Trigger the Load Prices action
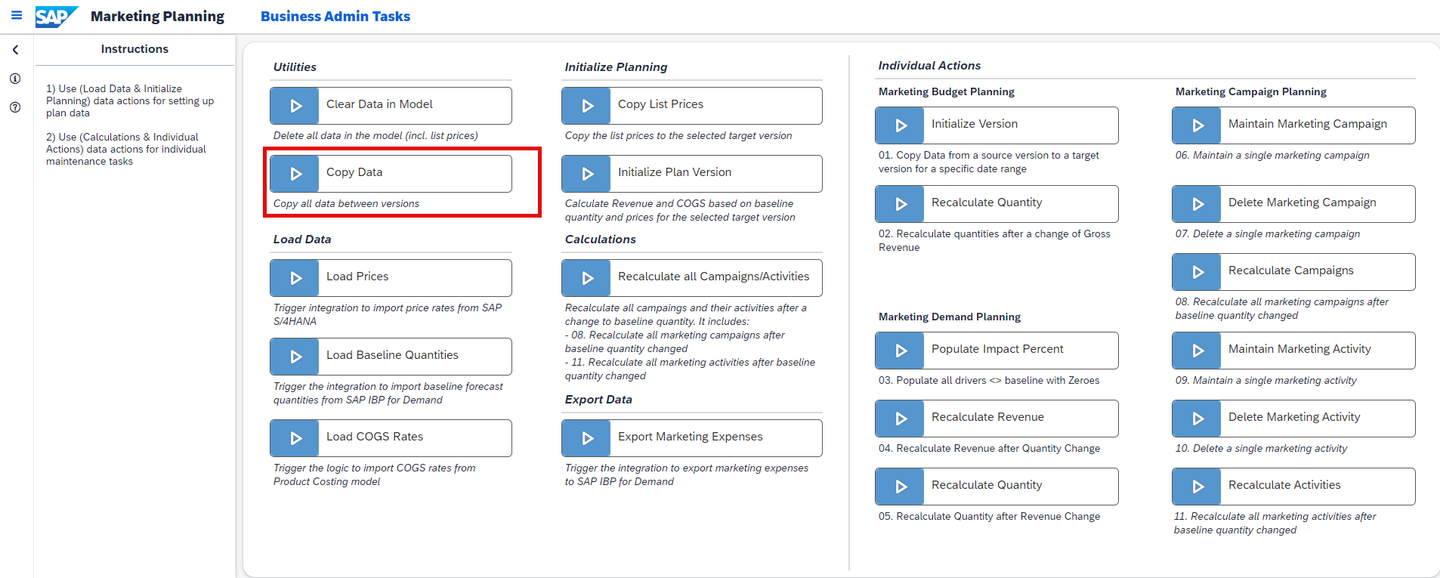1440x578 pixels. (x=391, y=277)
